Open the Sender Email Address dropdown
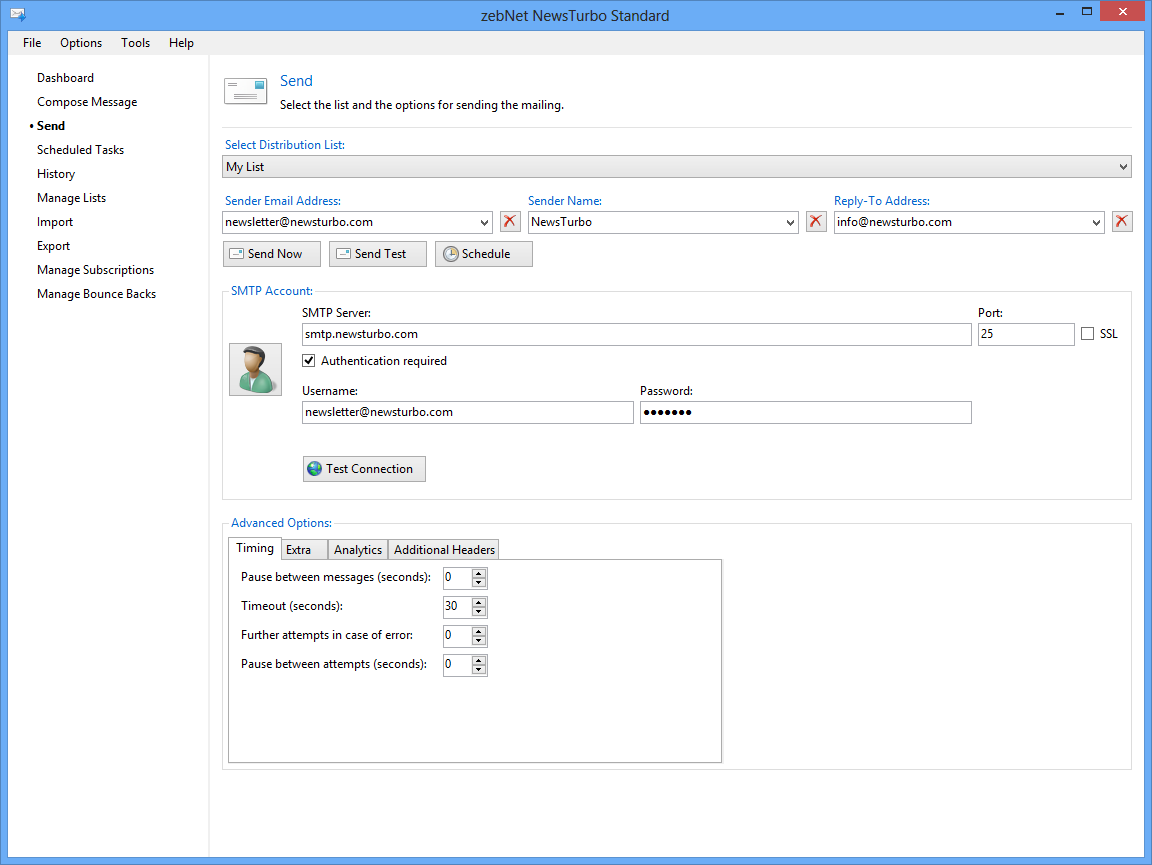The width and height of the screenshot is (1152, 865). point(485,222)
